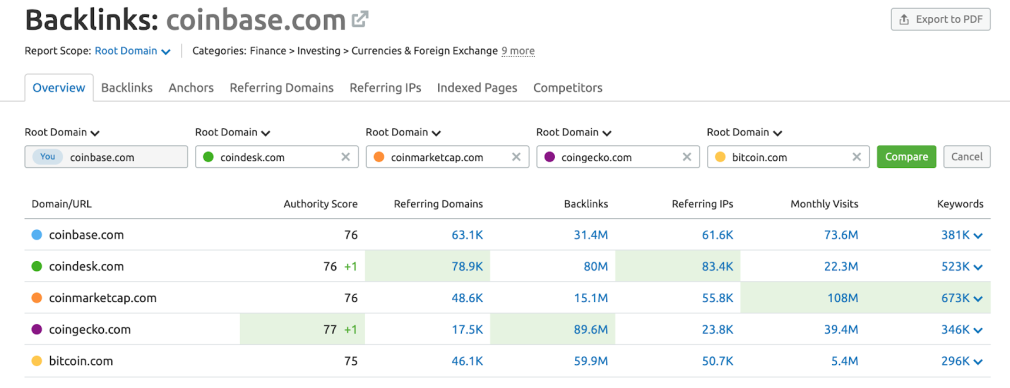Click coingecko.com in the table's domain column
The image size is (1010, 388).
(x=90, y=329)
